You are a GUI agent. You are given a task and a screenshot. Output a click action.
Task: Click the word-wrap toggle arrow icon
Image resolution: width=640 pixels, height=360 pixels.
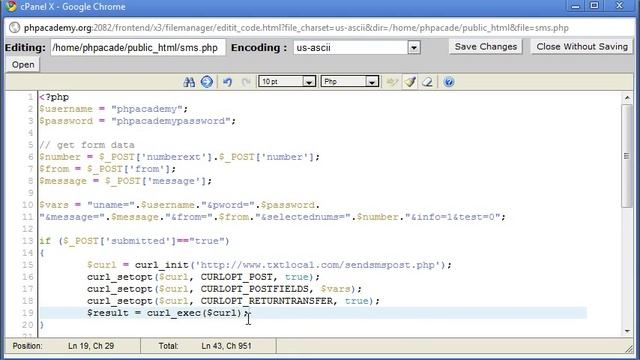[392, 82]
